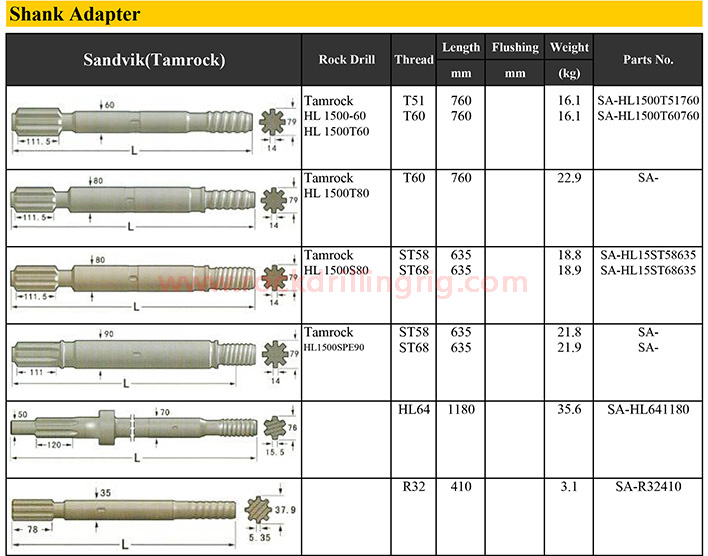Select the Thread column header

point(413,60)
